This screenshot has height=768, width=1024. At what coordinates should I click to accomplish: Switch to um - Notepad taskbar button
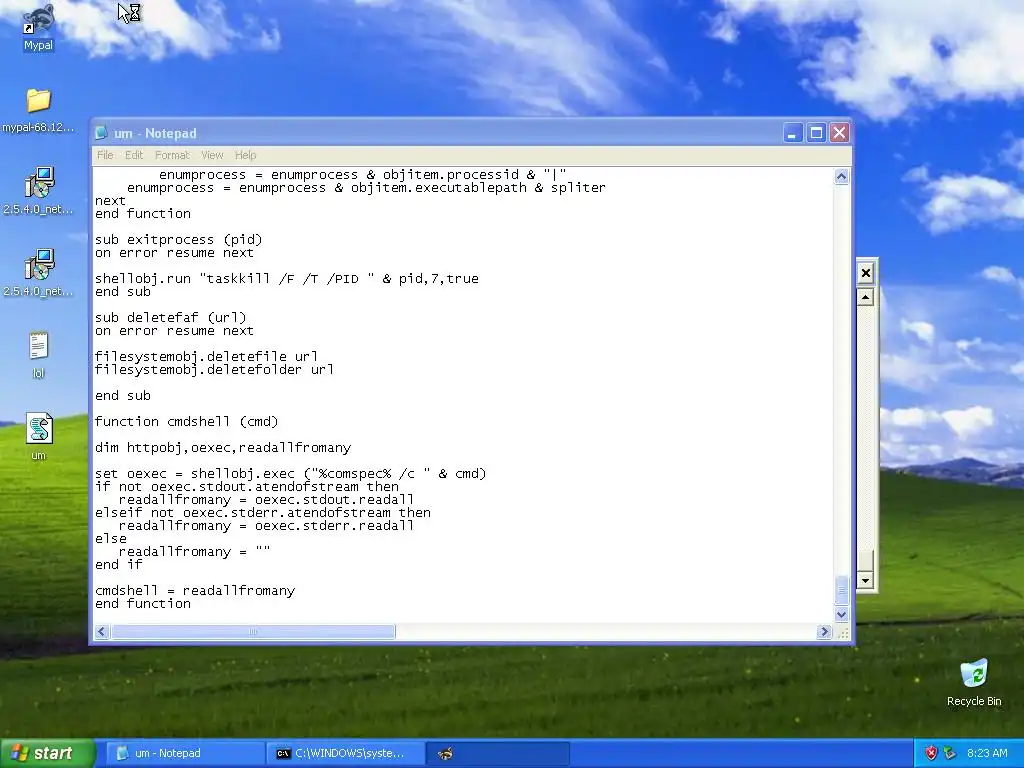185,753
